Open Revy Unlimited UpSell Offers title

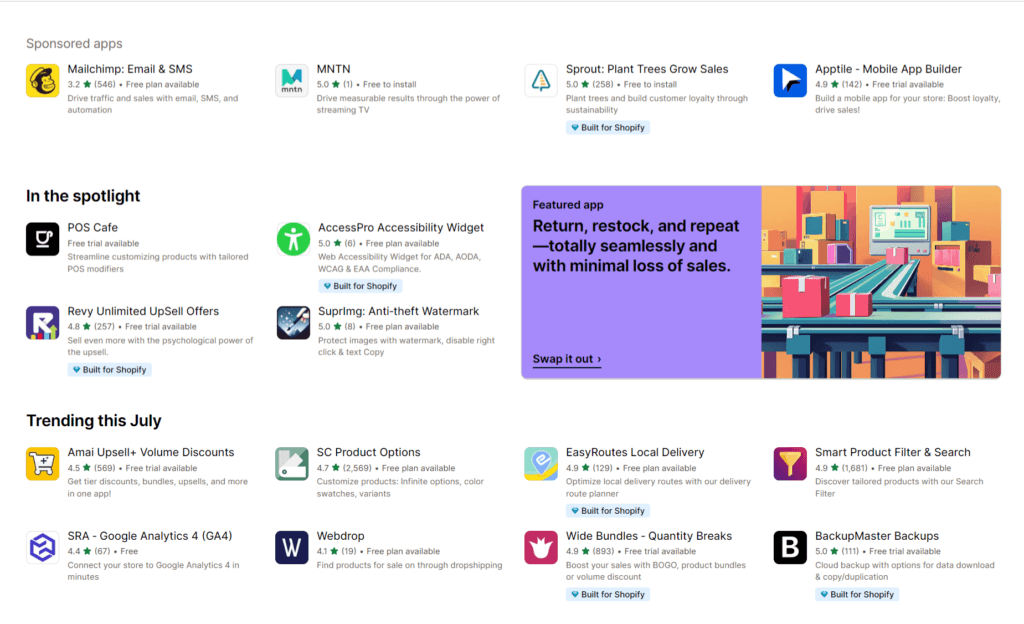(143, 311)
